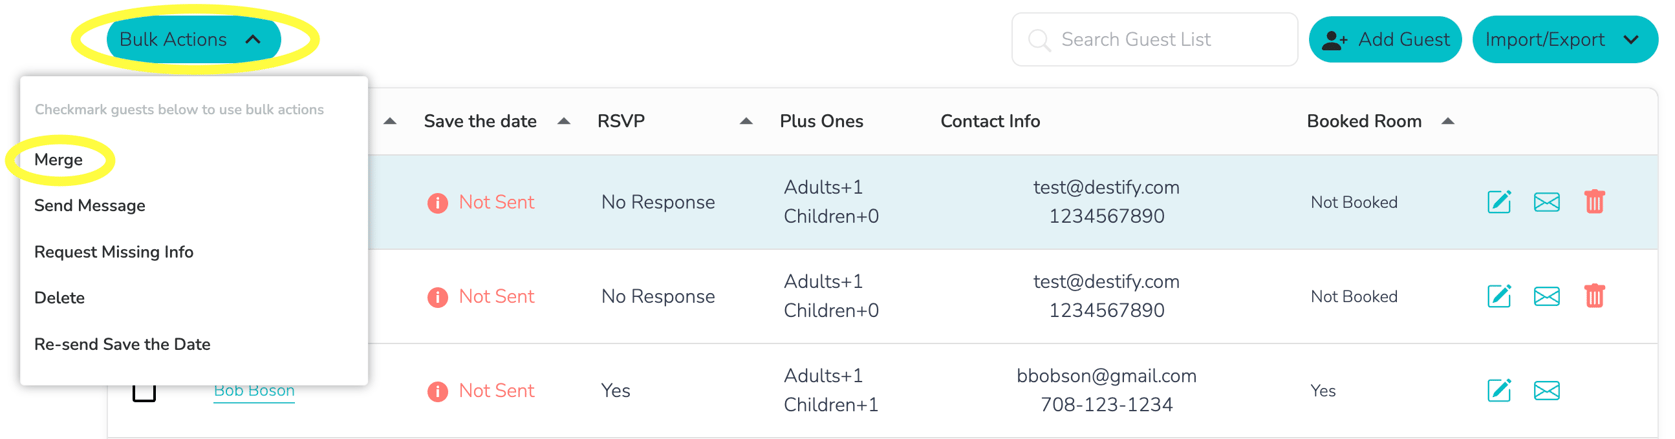Viewport: 1675px width, 439px height.
Task: Select Merge from the bulk actions menu
Action: [x=59, y=160]
